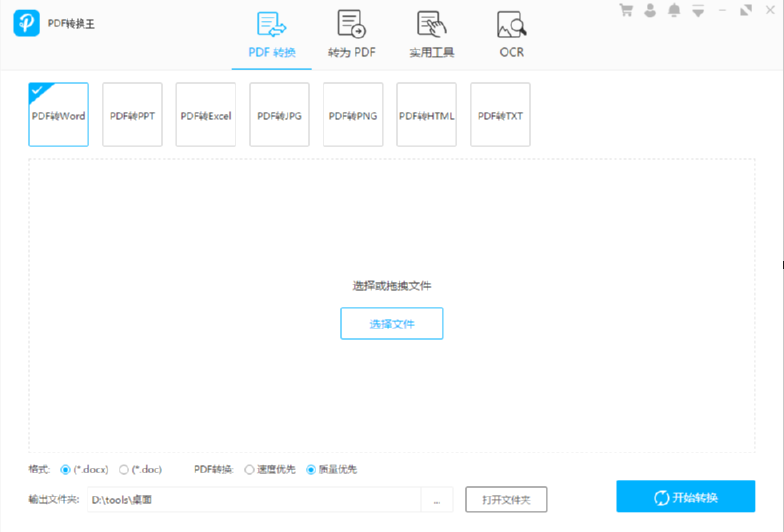Switch to the OCR tab
The width and height of the screenshot is (784, 532).
(x=512, y=35)
